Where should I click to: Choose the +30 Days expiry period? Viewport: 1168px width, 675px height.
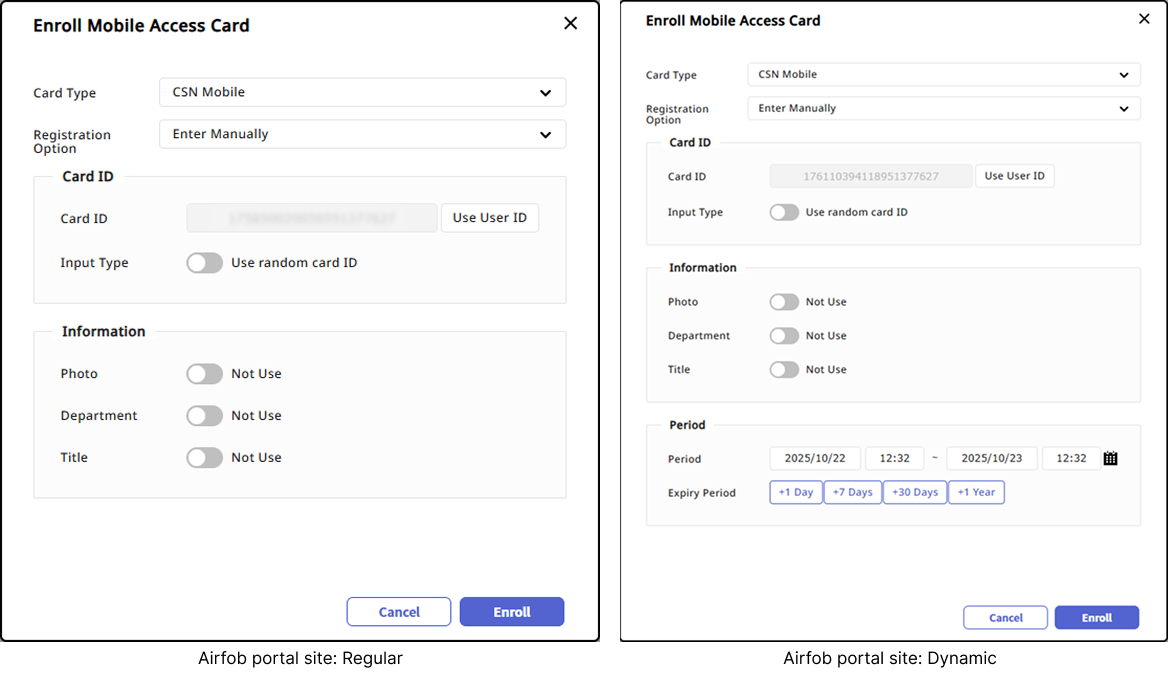pos(914,492)
